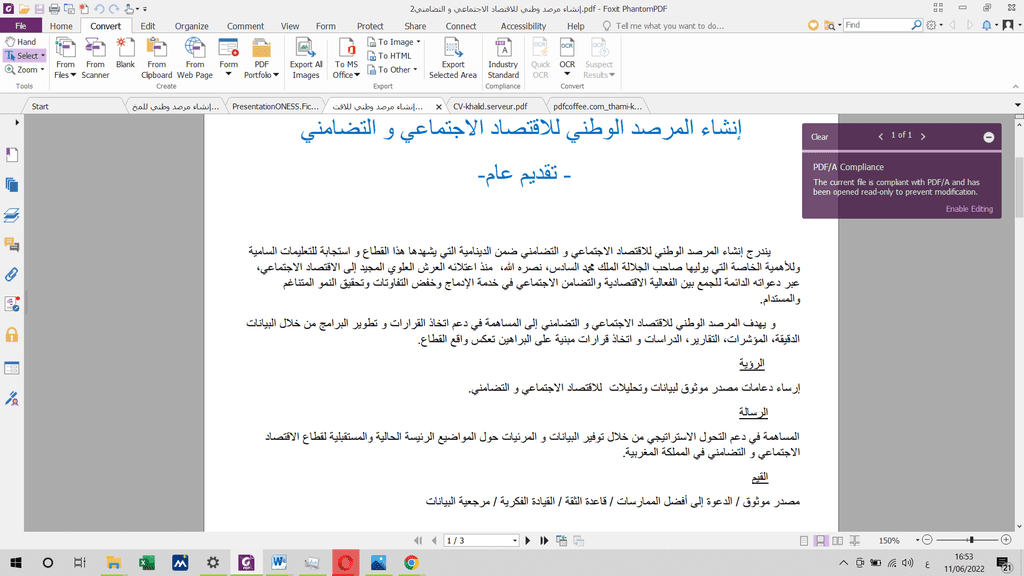Open the digital signatures side panel
The height and width of the screenshot is (576, 1024).
point(12,398)
